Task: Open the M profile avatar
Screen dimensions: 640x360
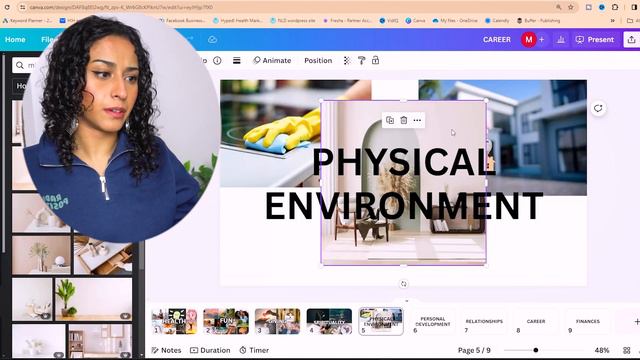Action: pyautogui.click(x=529, y=40)
